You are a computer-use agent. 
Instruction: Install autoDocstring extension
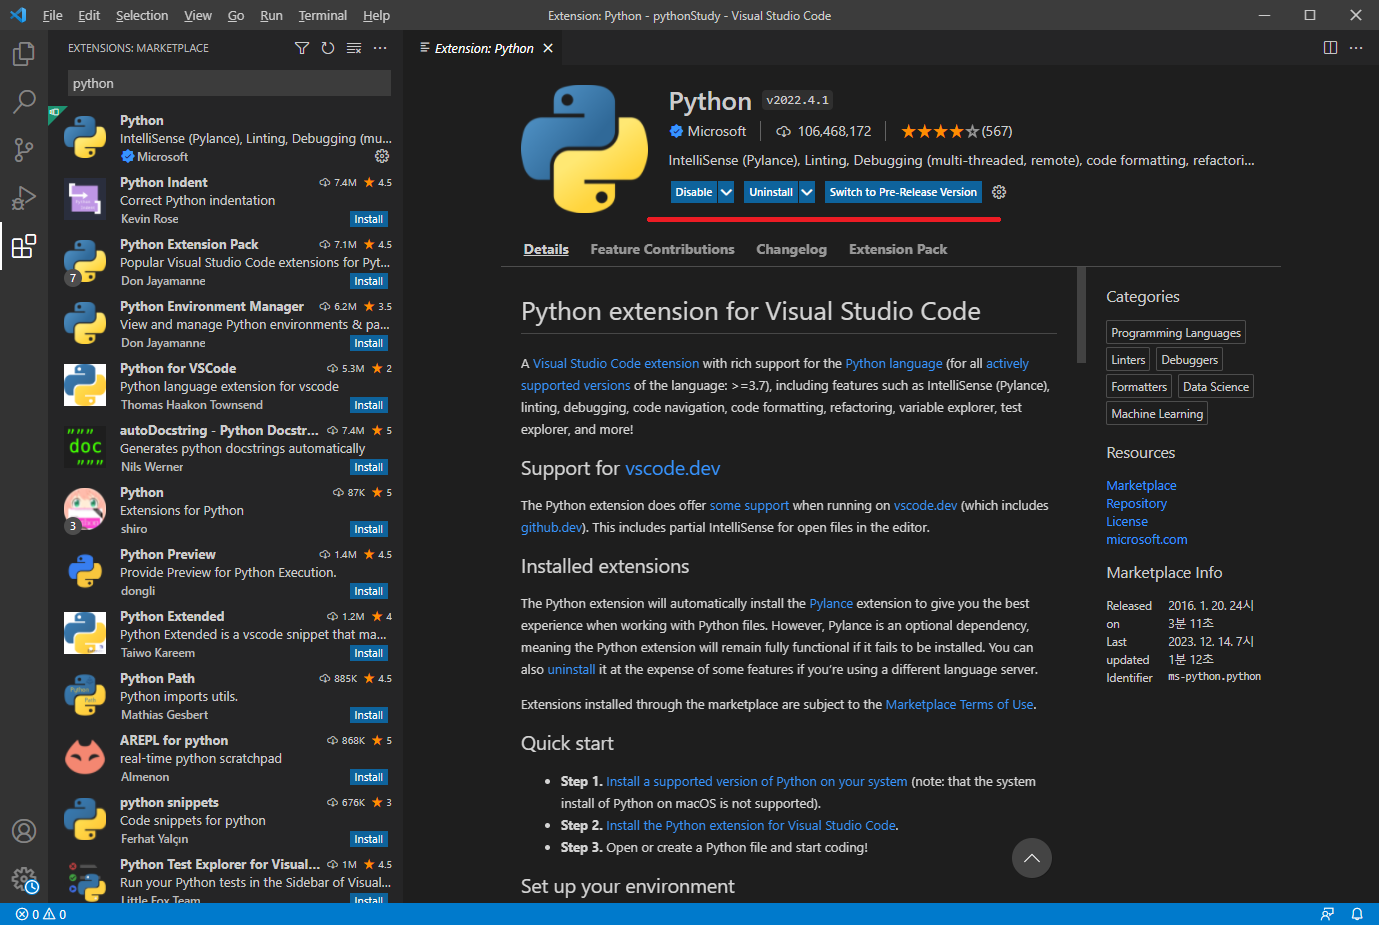(x=369, y=467)
